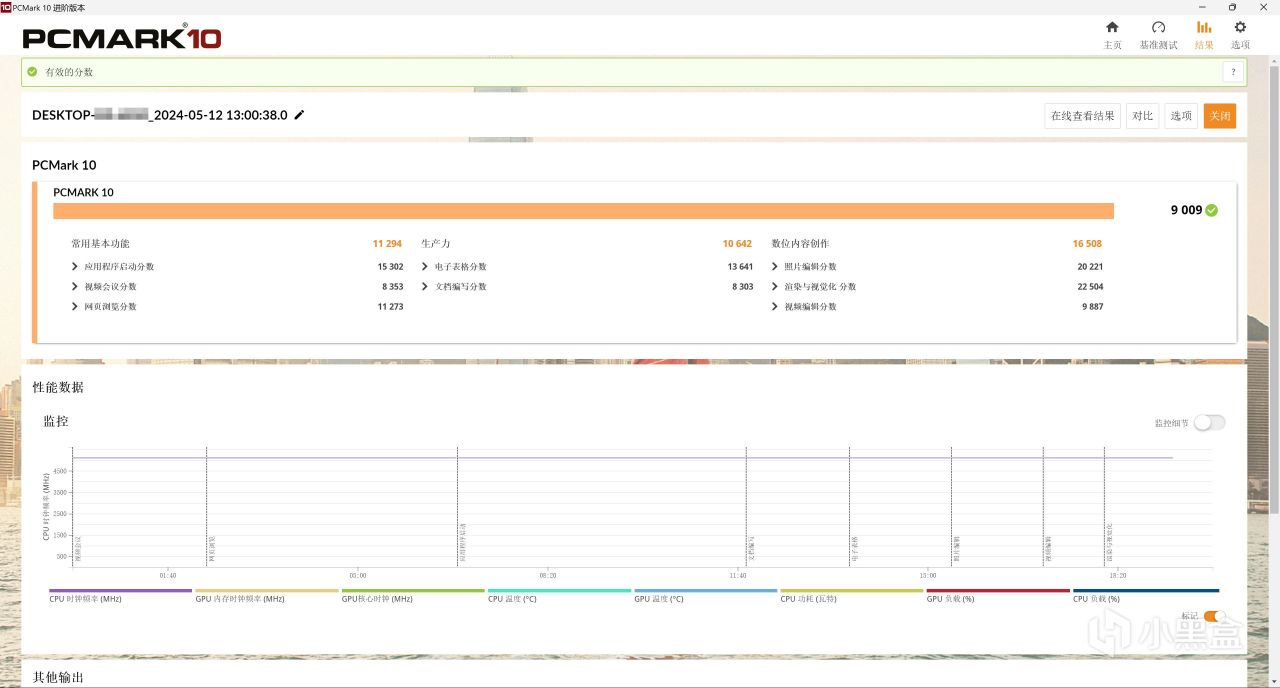
Task: Expand 照片编辑分数 row
Action: click(775, 267)
